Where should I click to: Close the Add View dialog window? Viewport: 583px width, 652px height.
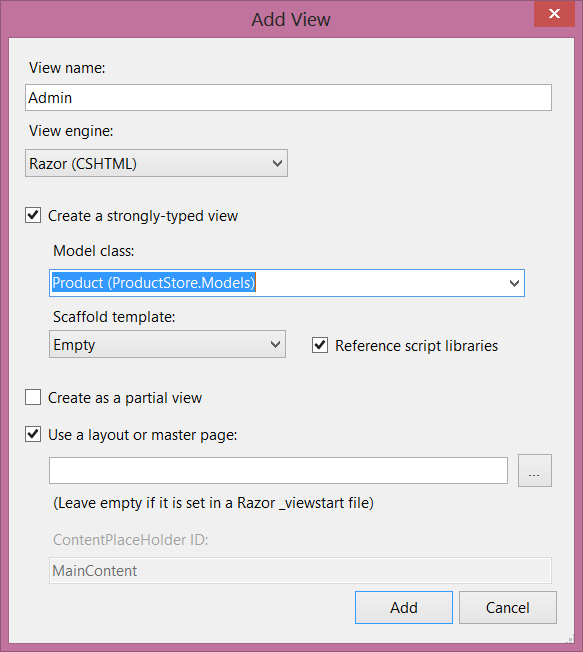[x=554, y=14]
